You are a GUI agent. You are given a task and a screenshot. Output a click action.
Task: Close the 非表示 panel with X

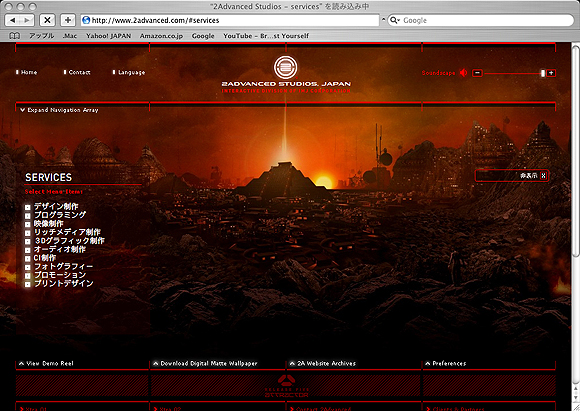click(543, 176)
